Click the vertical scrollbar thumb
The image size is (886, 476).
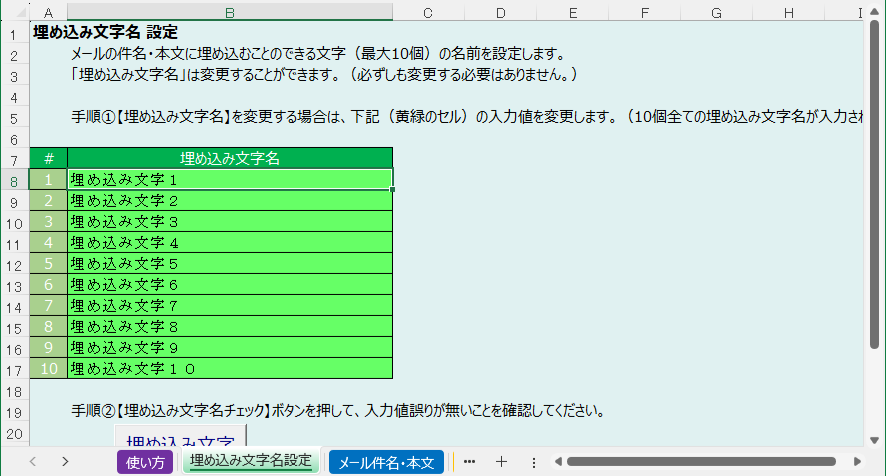click(875, 185)
